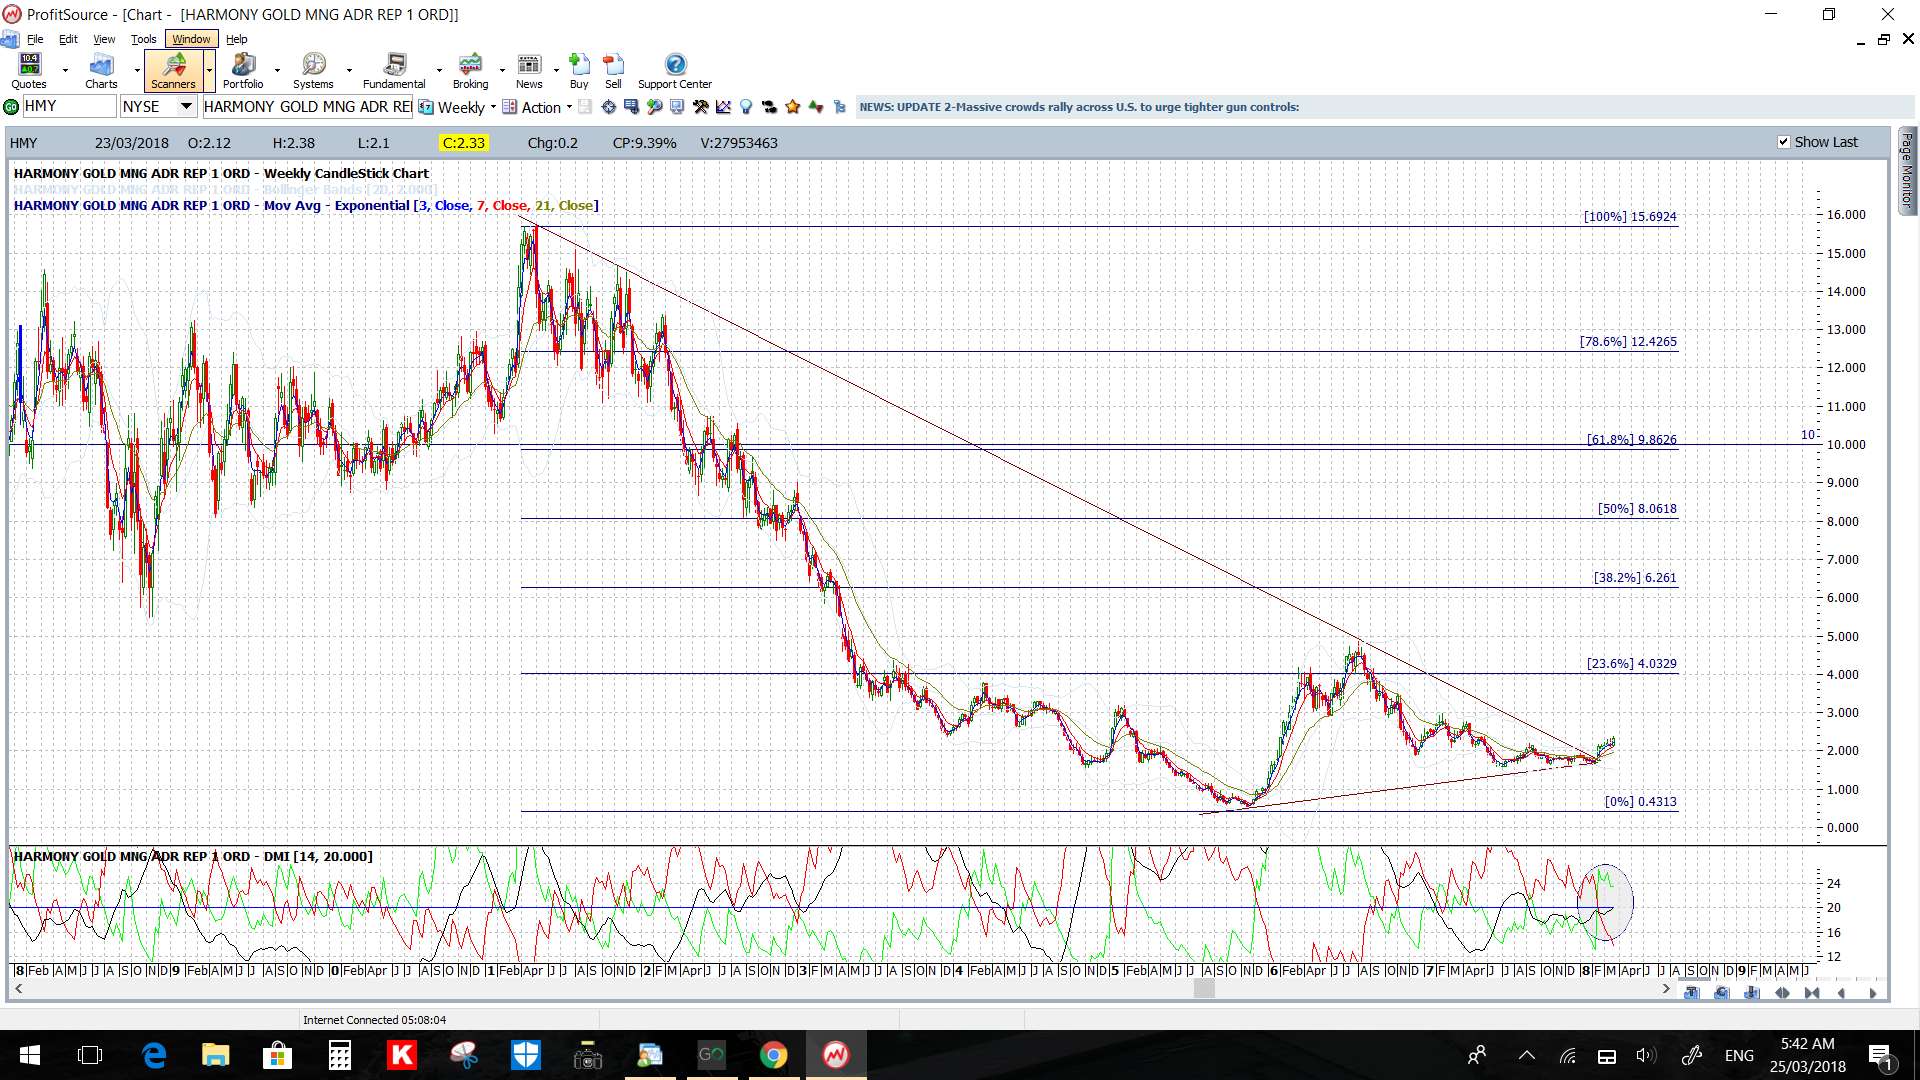Open the Fundamental toolbar button
The height and width of the screenshot is (1080, 1920).
[x=394, y=71]
